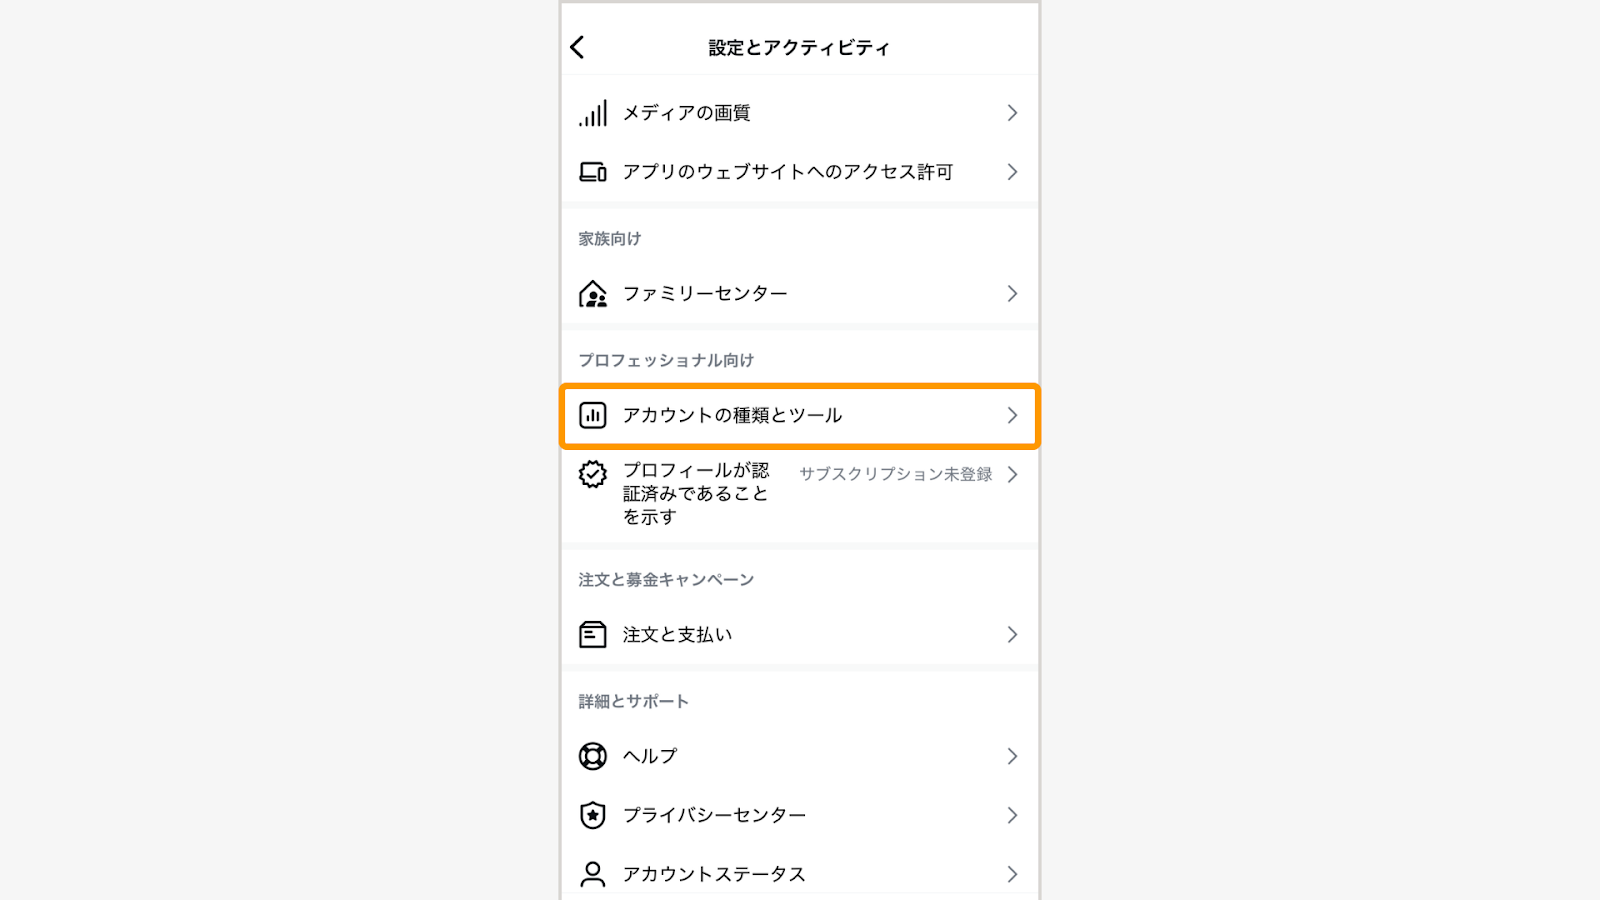Click the サブスクリプション未登録 status text
This screenshot has height=900, width=1600.
click(x=896, y=474)
